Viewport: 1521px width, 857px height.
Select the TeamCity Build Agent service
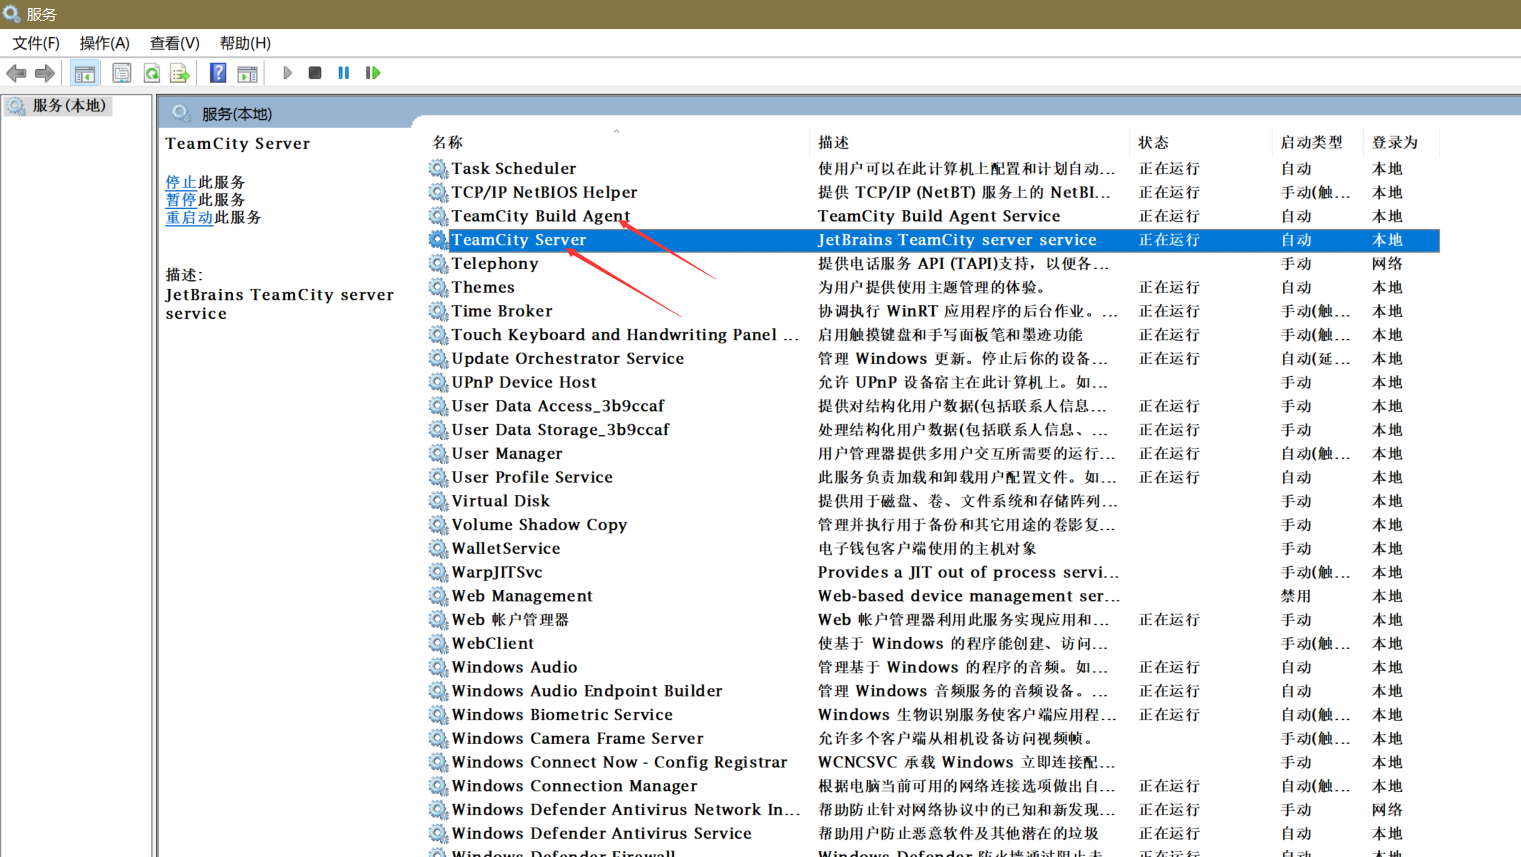click(x=933, y=216)
